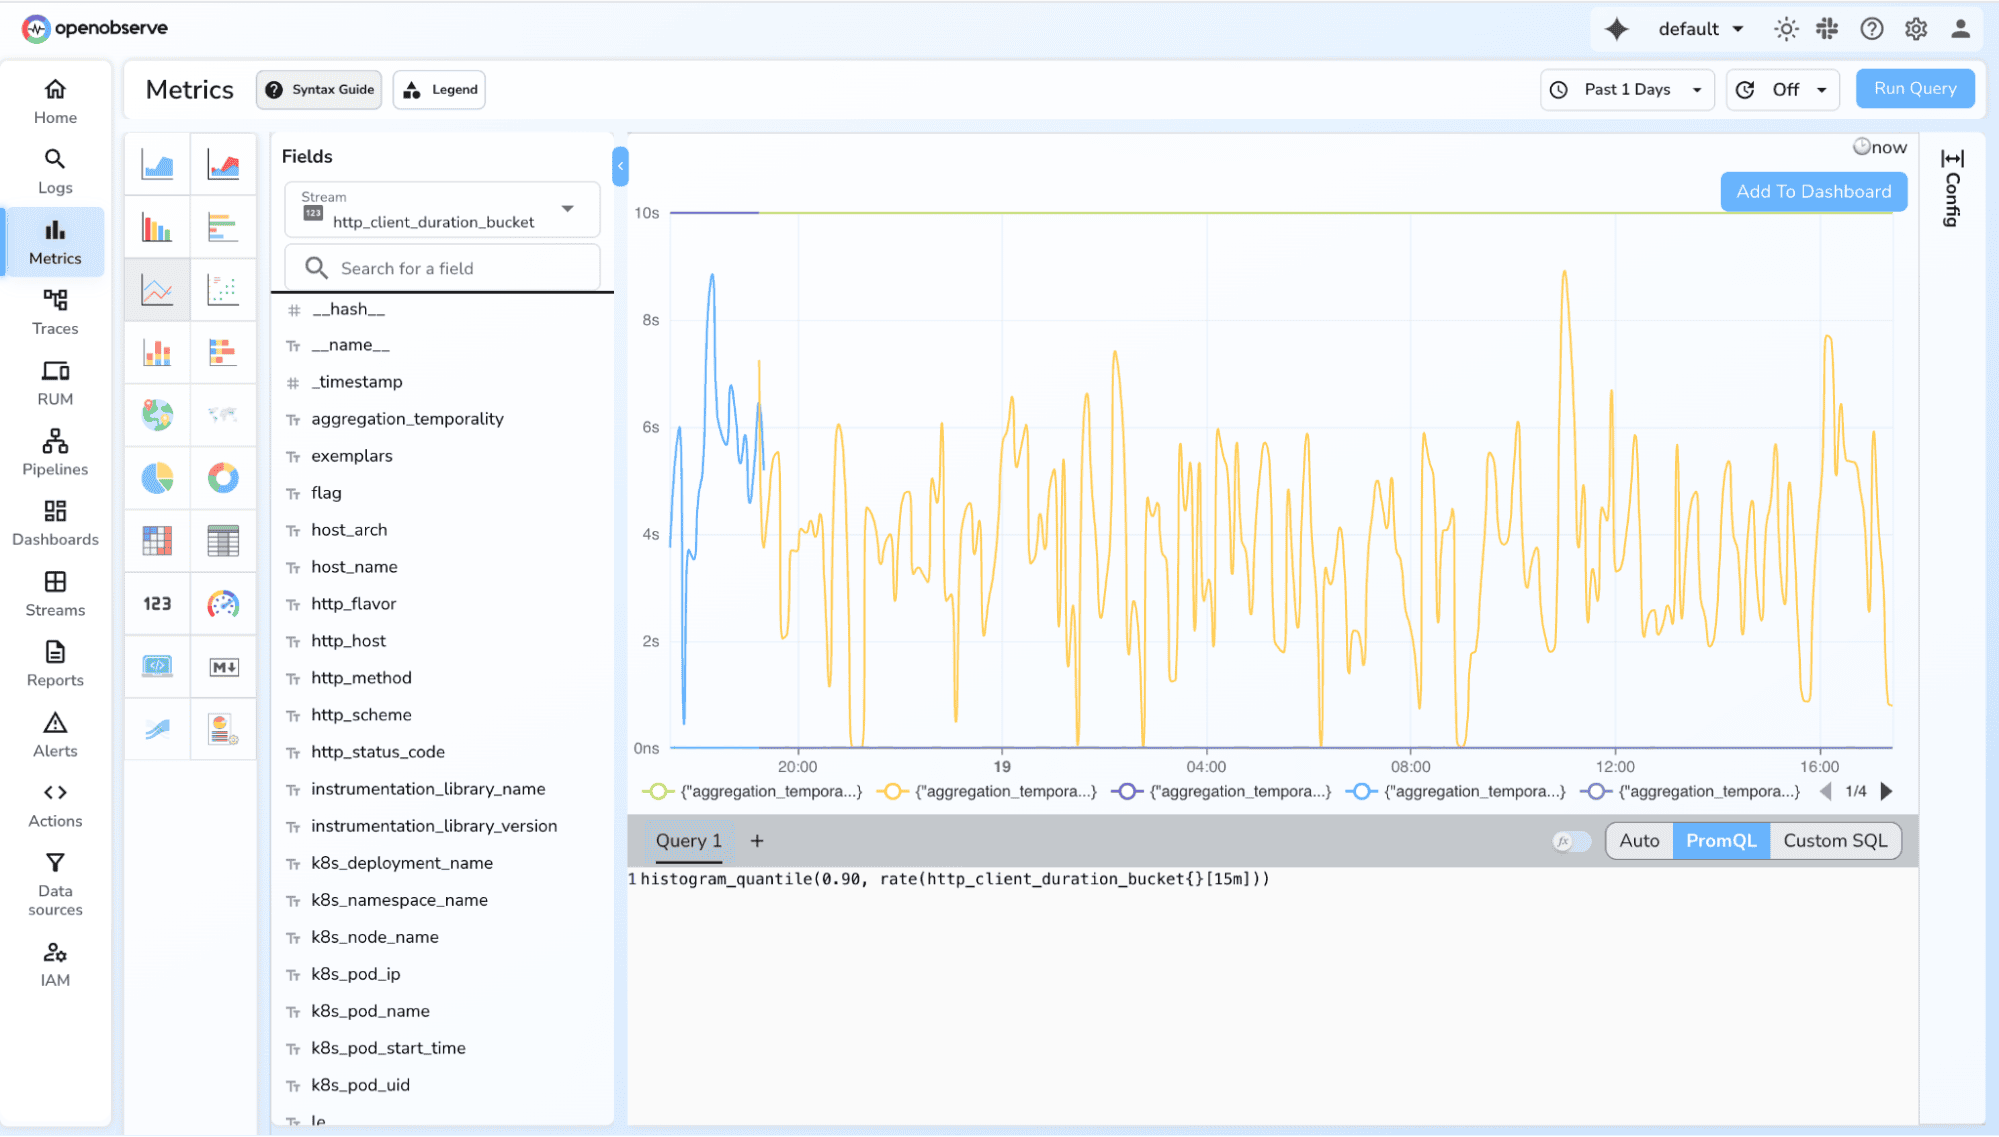This screenshot has height=1137, width=1999.
Task: Navigate to Traces in the sidebar
Action: coord(54,310)
